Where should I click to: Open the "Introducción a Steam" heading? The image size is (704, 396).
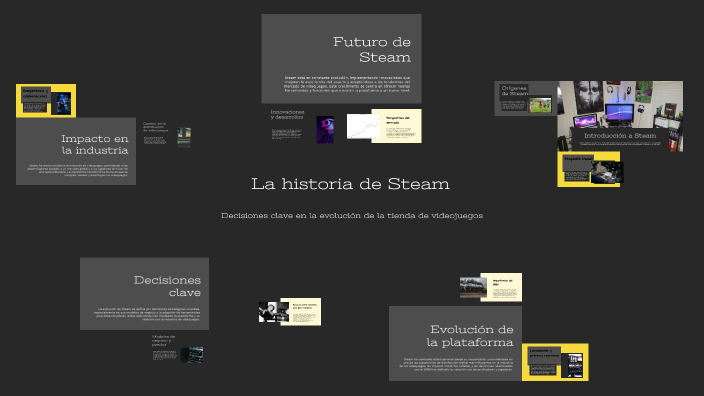620,136
